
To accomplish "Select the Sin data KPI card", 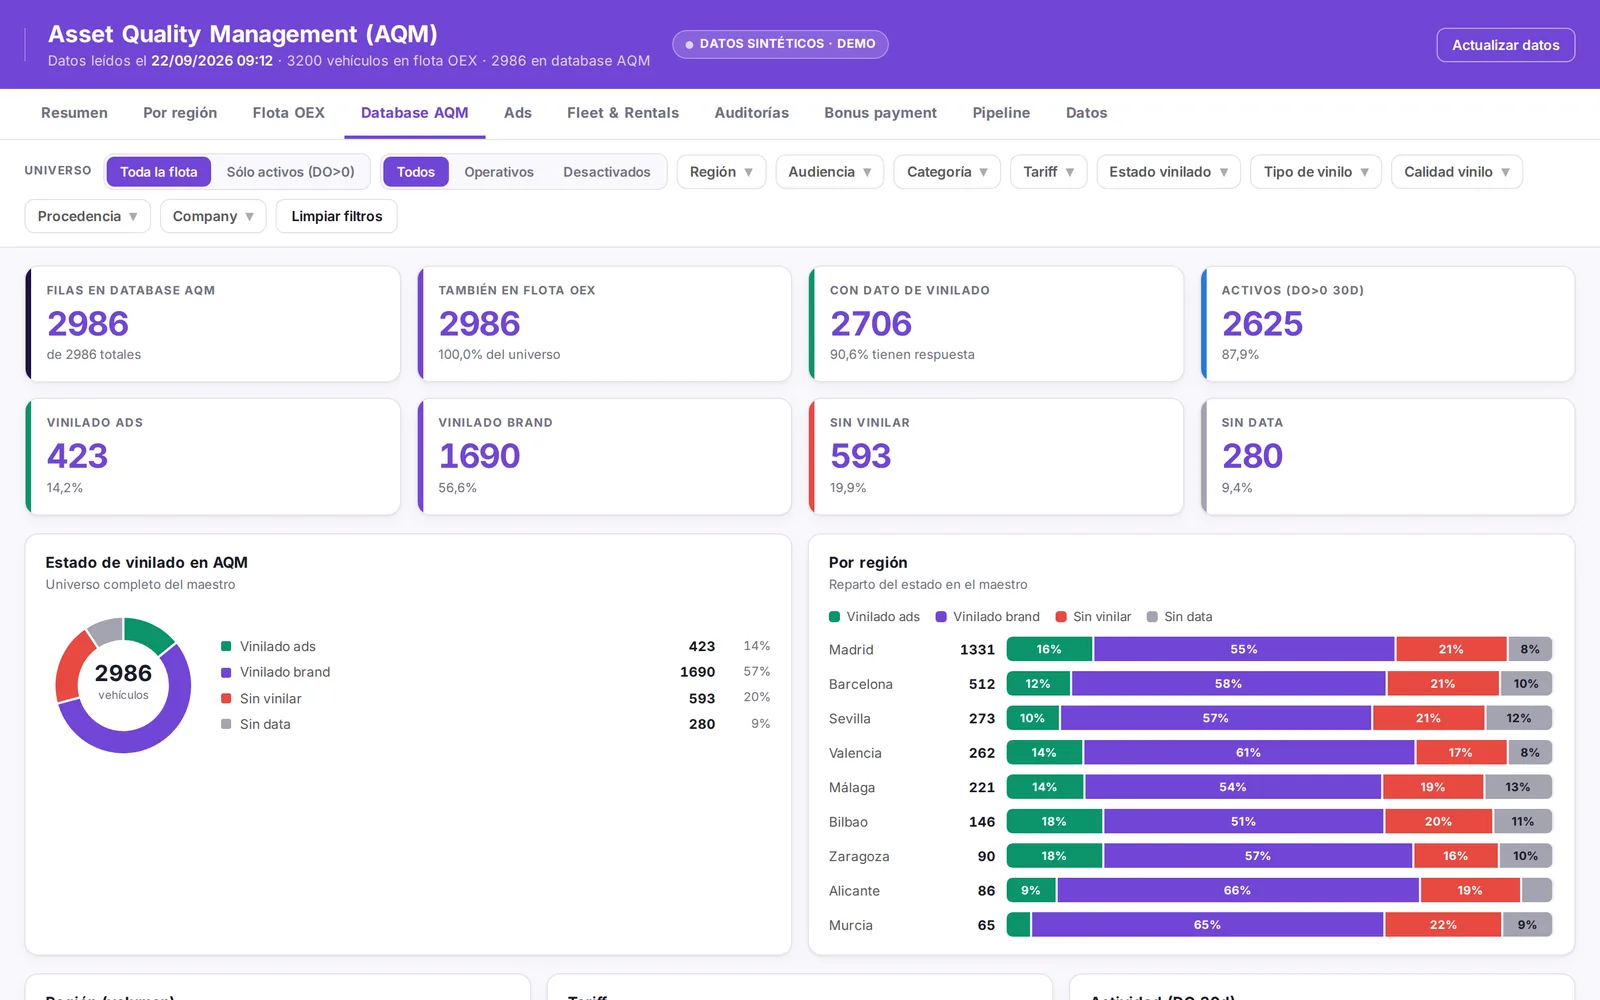I will click(1388, 457).
